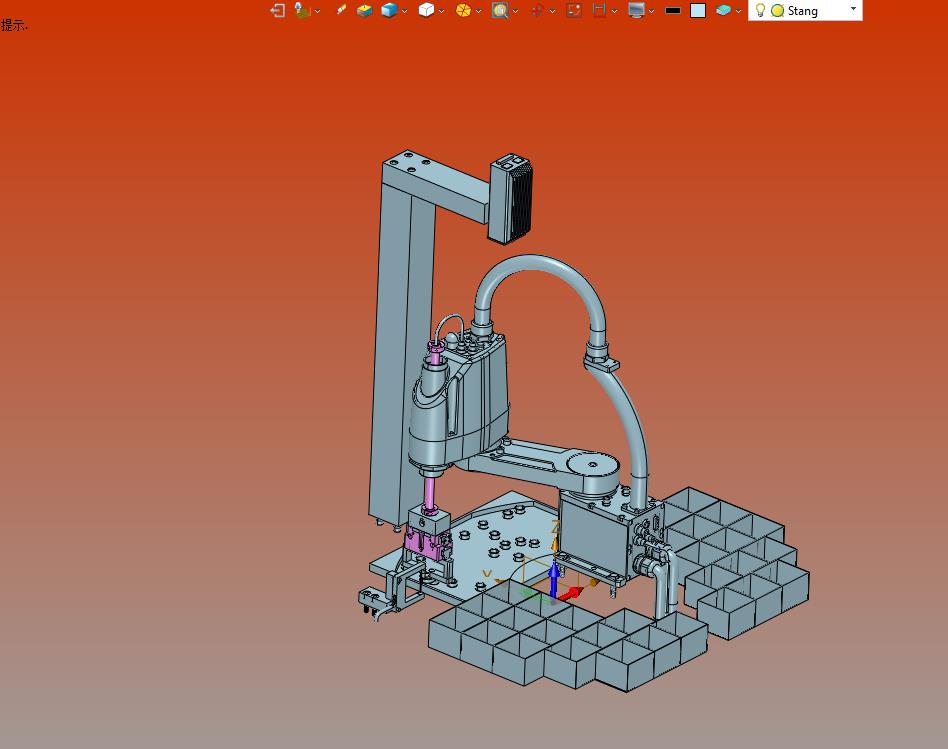Expand the magnifier zoom dropdown arrow

click(515, 11)
